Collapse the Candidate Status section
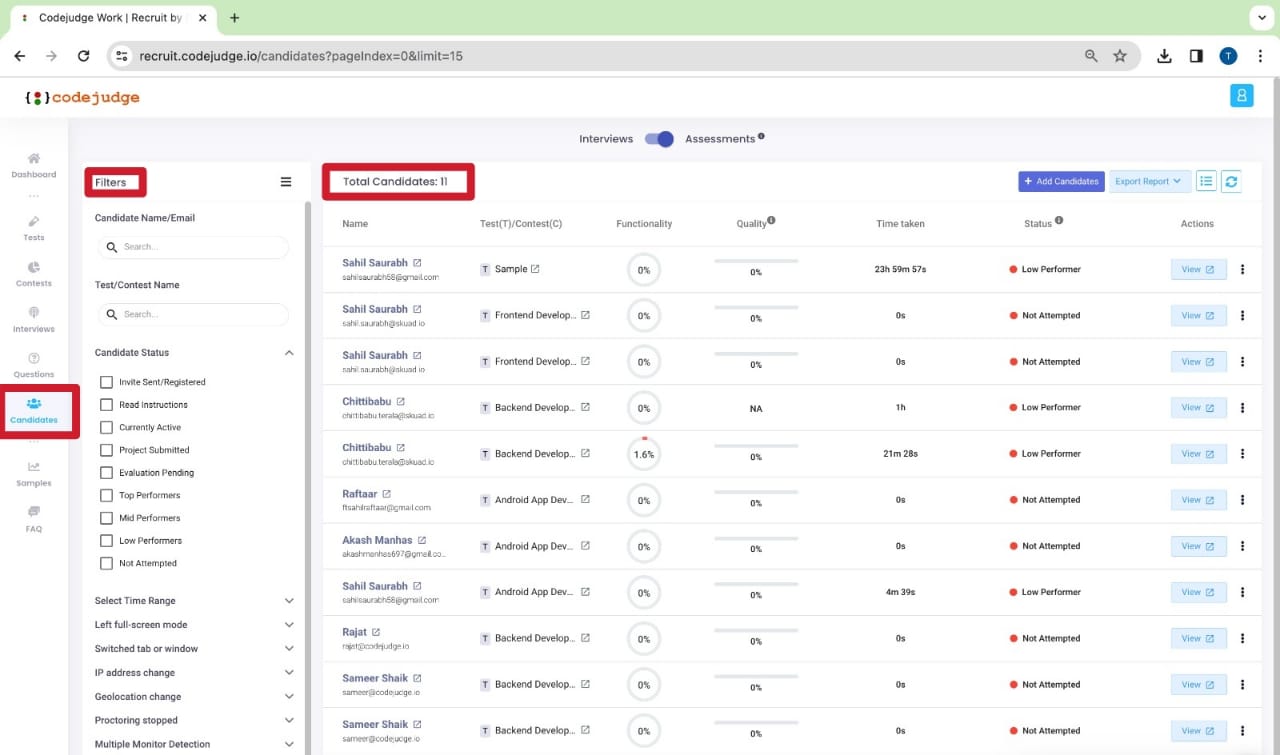Image resolution: width=1280 pixels, height=755 pixels. tap(289, 352)
